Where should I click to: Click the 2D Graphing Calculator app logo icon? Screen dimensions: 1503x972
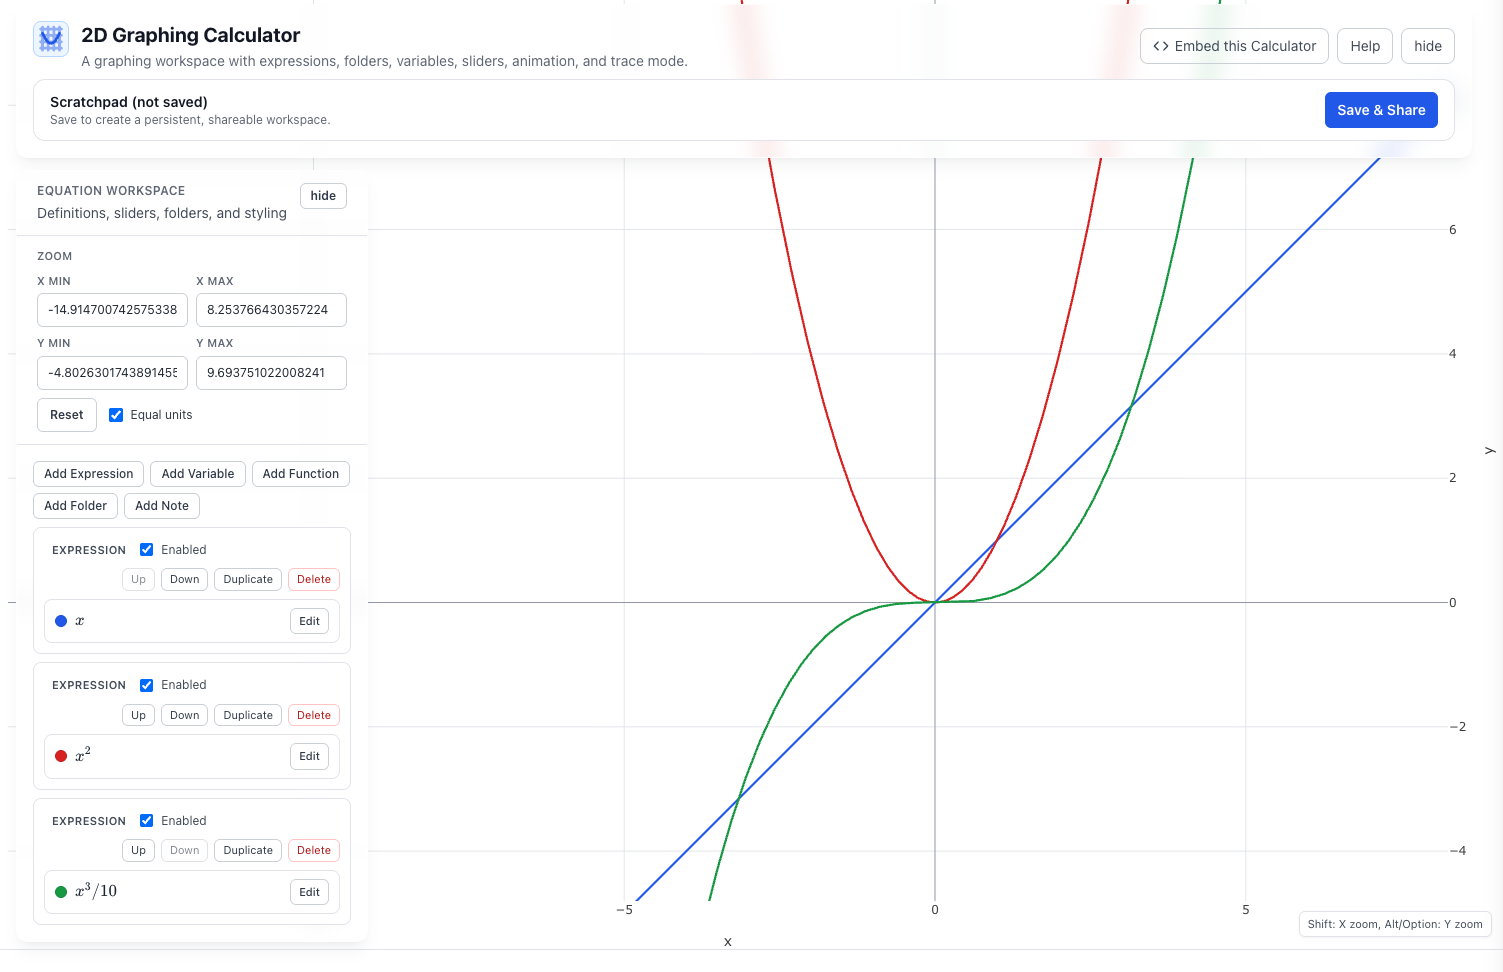point(51,39)
